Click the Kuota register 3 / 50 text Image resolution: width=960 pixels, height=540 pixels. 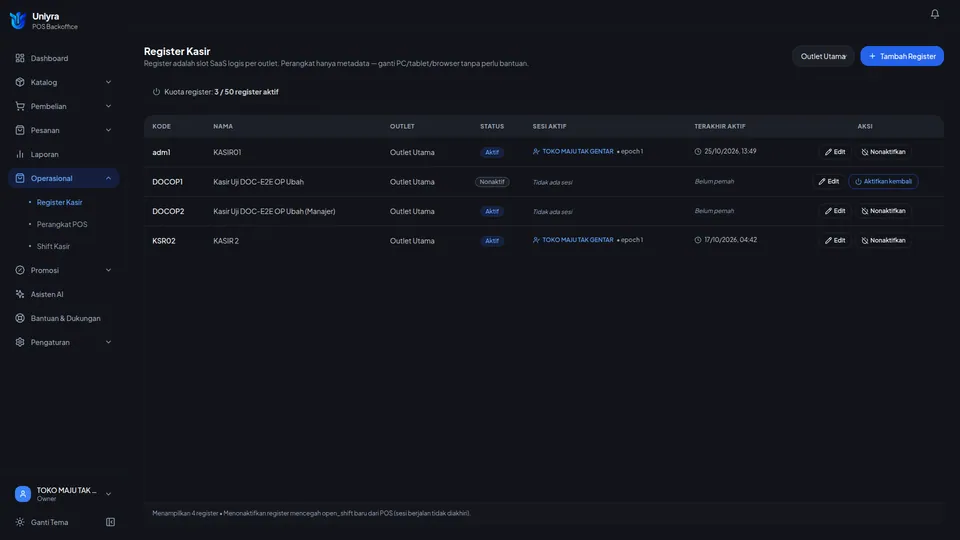coord(246,92)
